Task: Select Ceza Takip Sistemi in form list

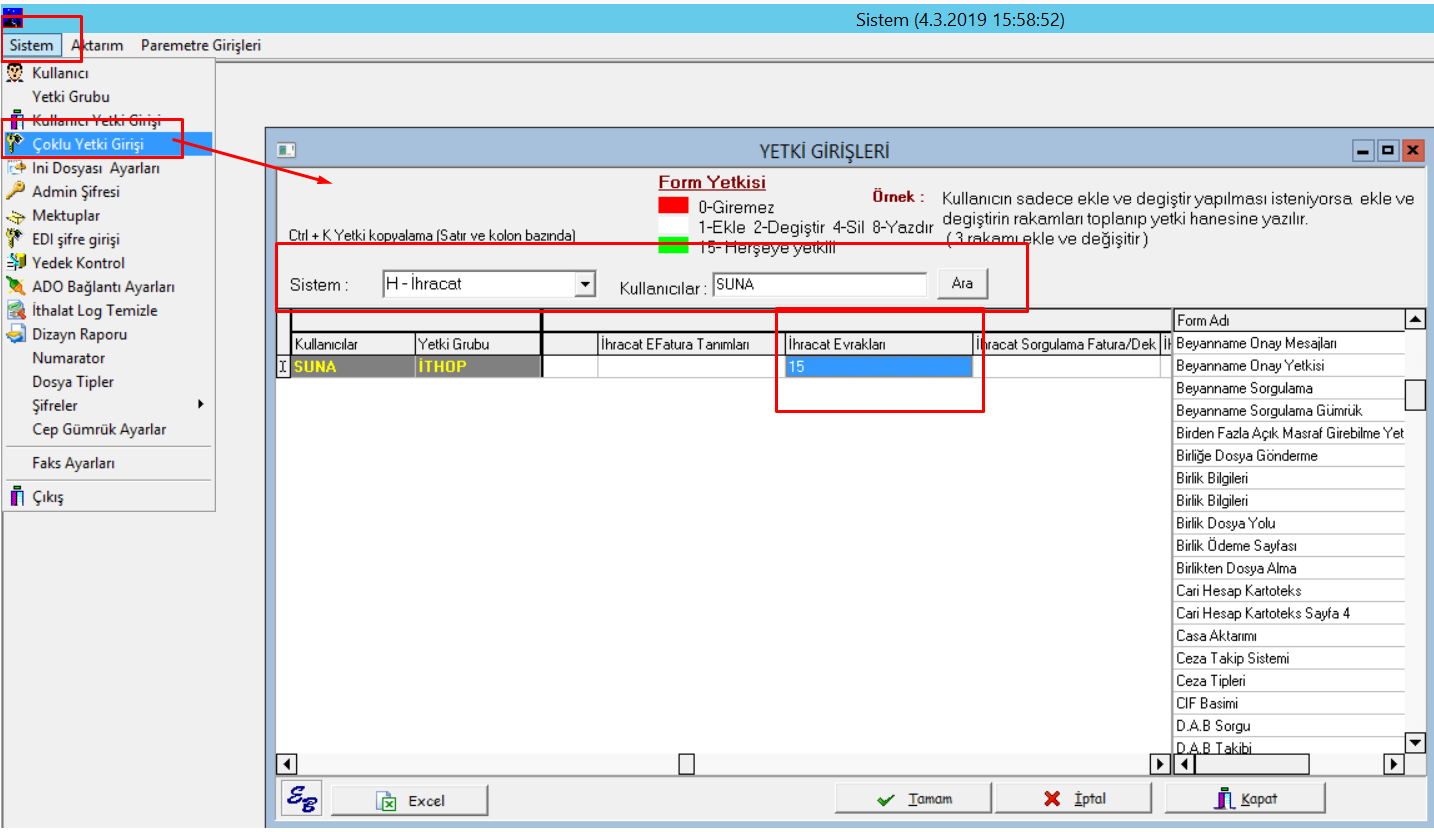Action: 1233,658
